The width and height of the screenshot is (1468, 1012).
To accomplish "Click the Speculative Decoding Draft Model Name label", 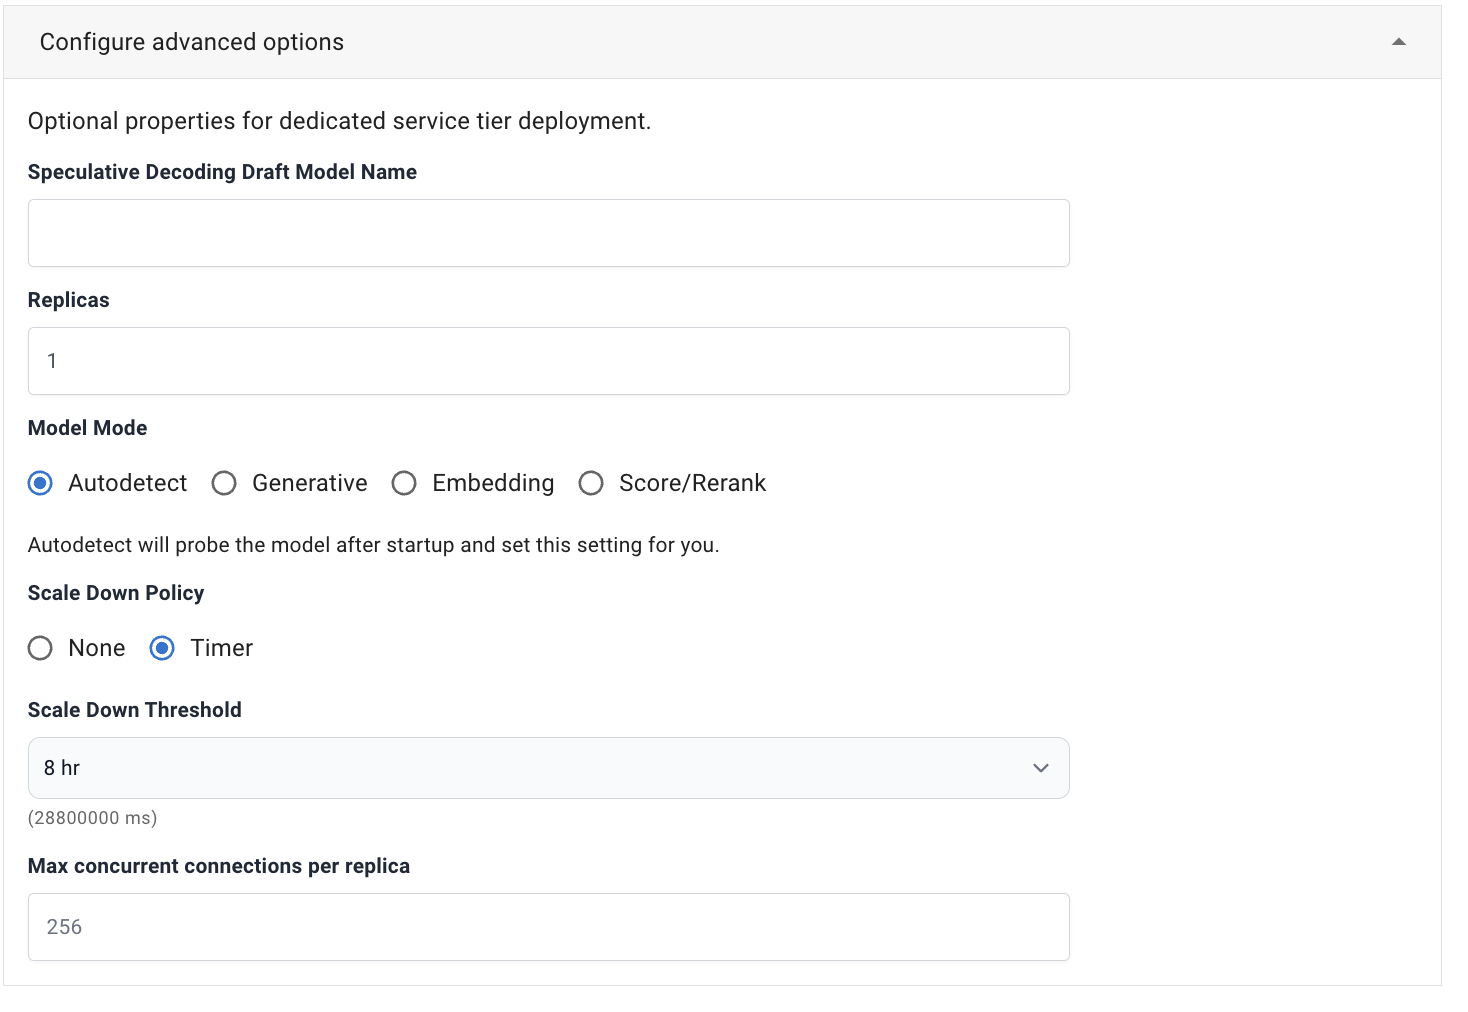I will [222, 172].
